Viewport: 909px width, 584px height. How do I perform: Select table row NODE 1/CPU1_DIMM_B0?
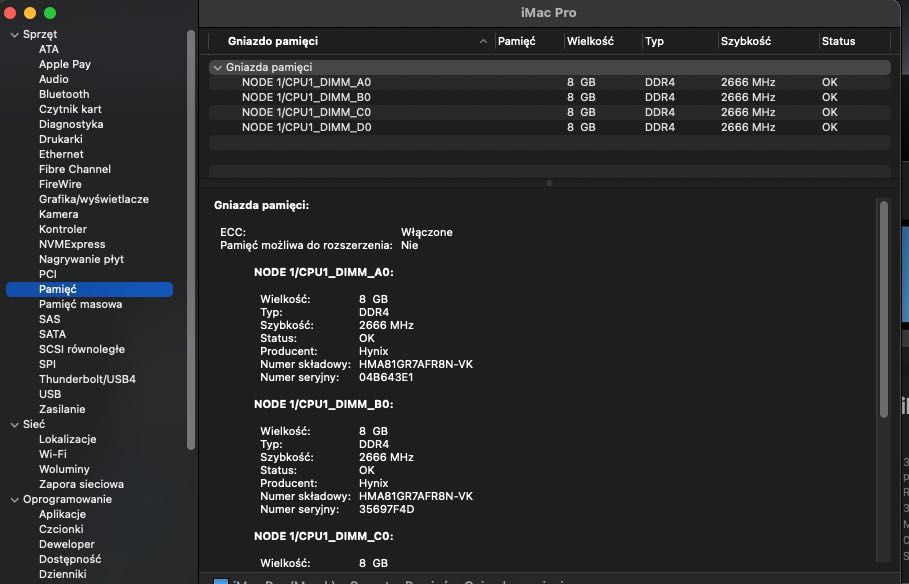coord(550,97)
